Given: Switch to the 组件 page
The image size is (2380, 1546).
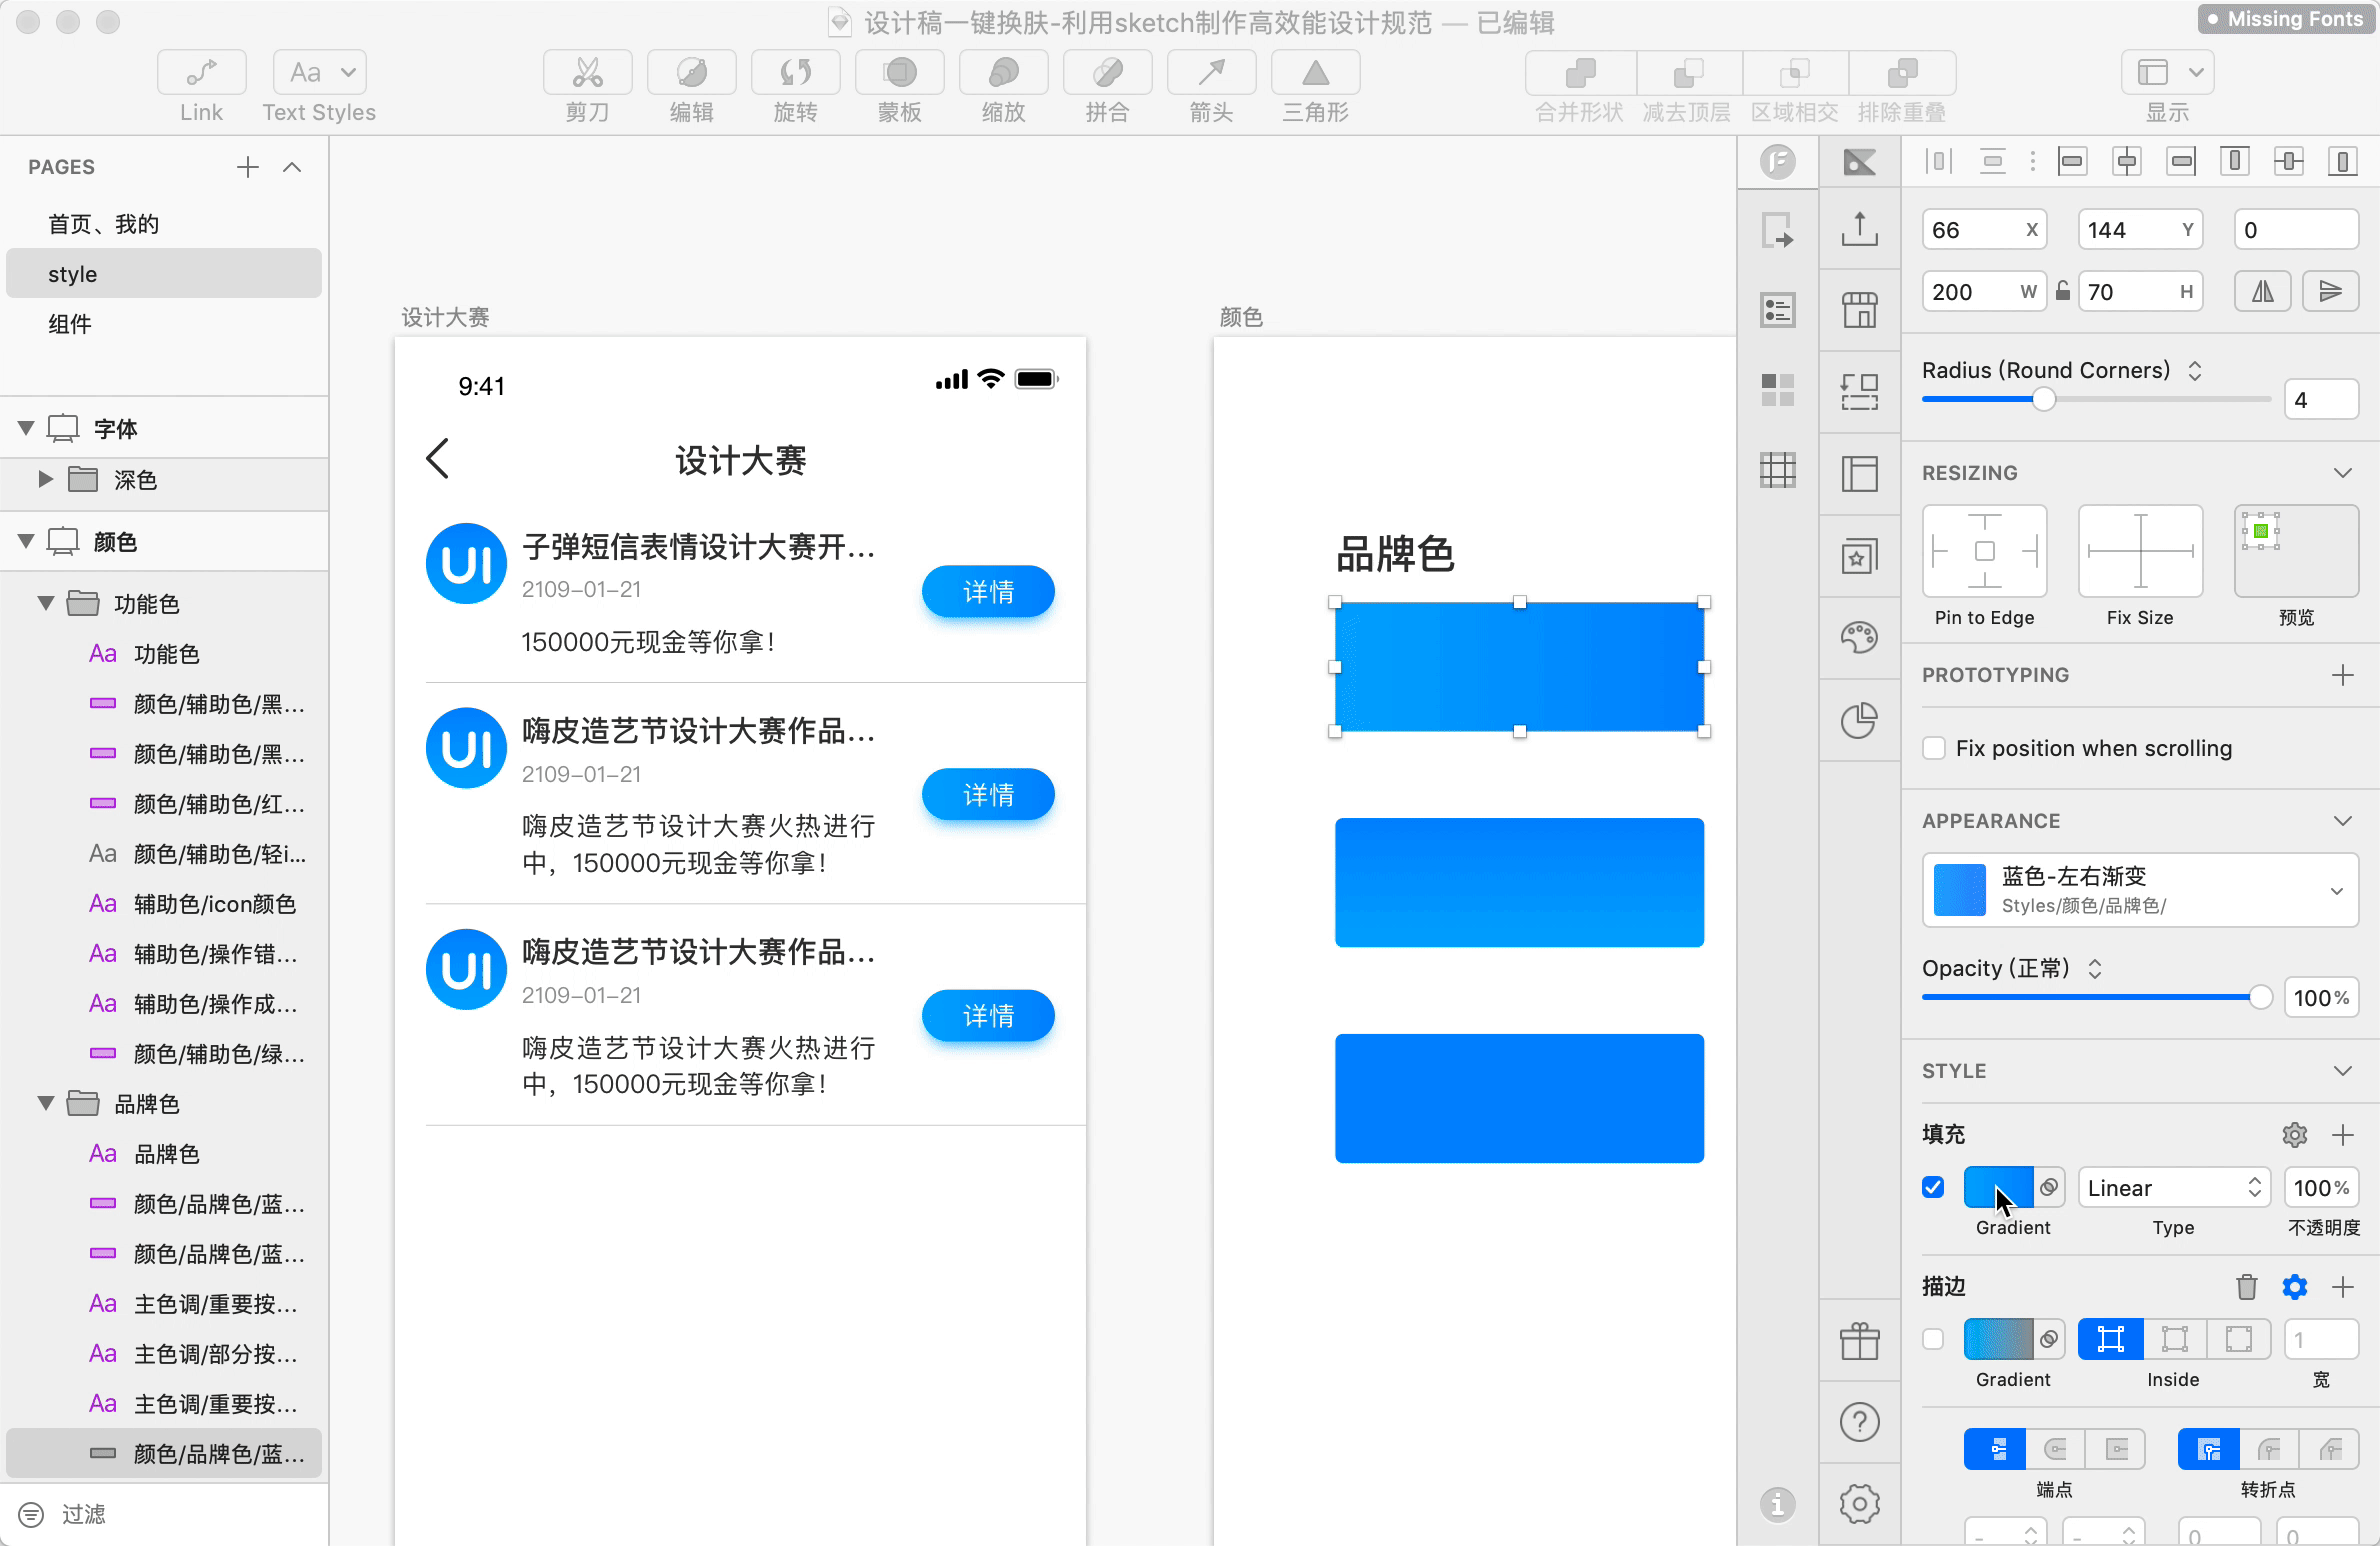Looking at the screenshot, I should 70,324.
